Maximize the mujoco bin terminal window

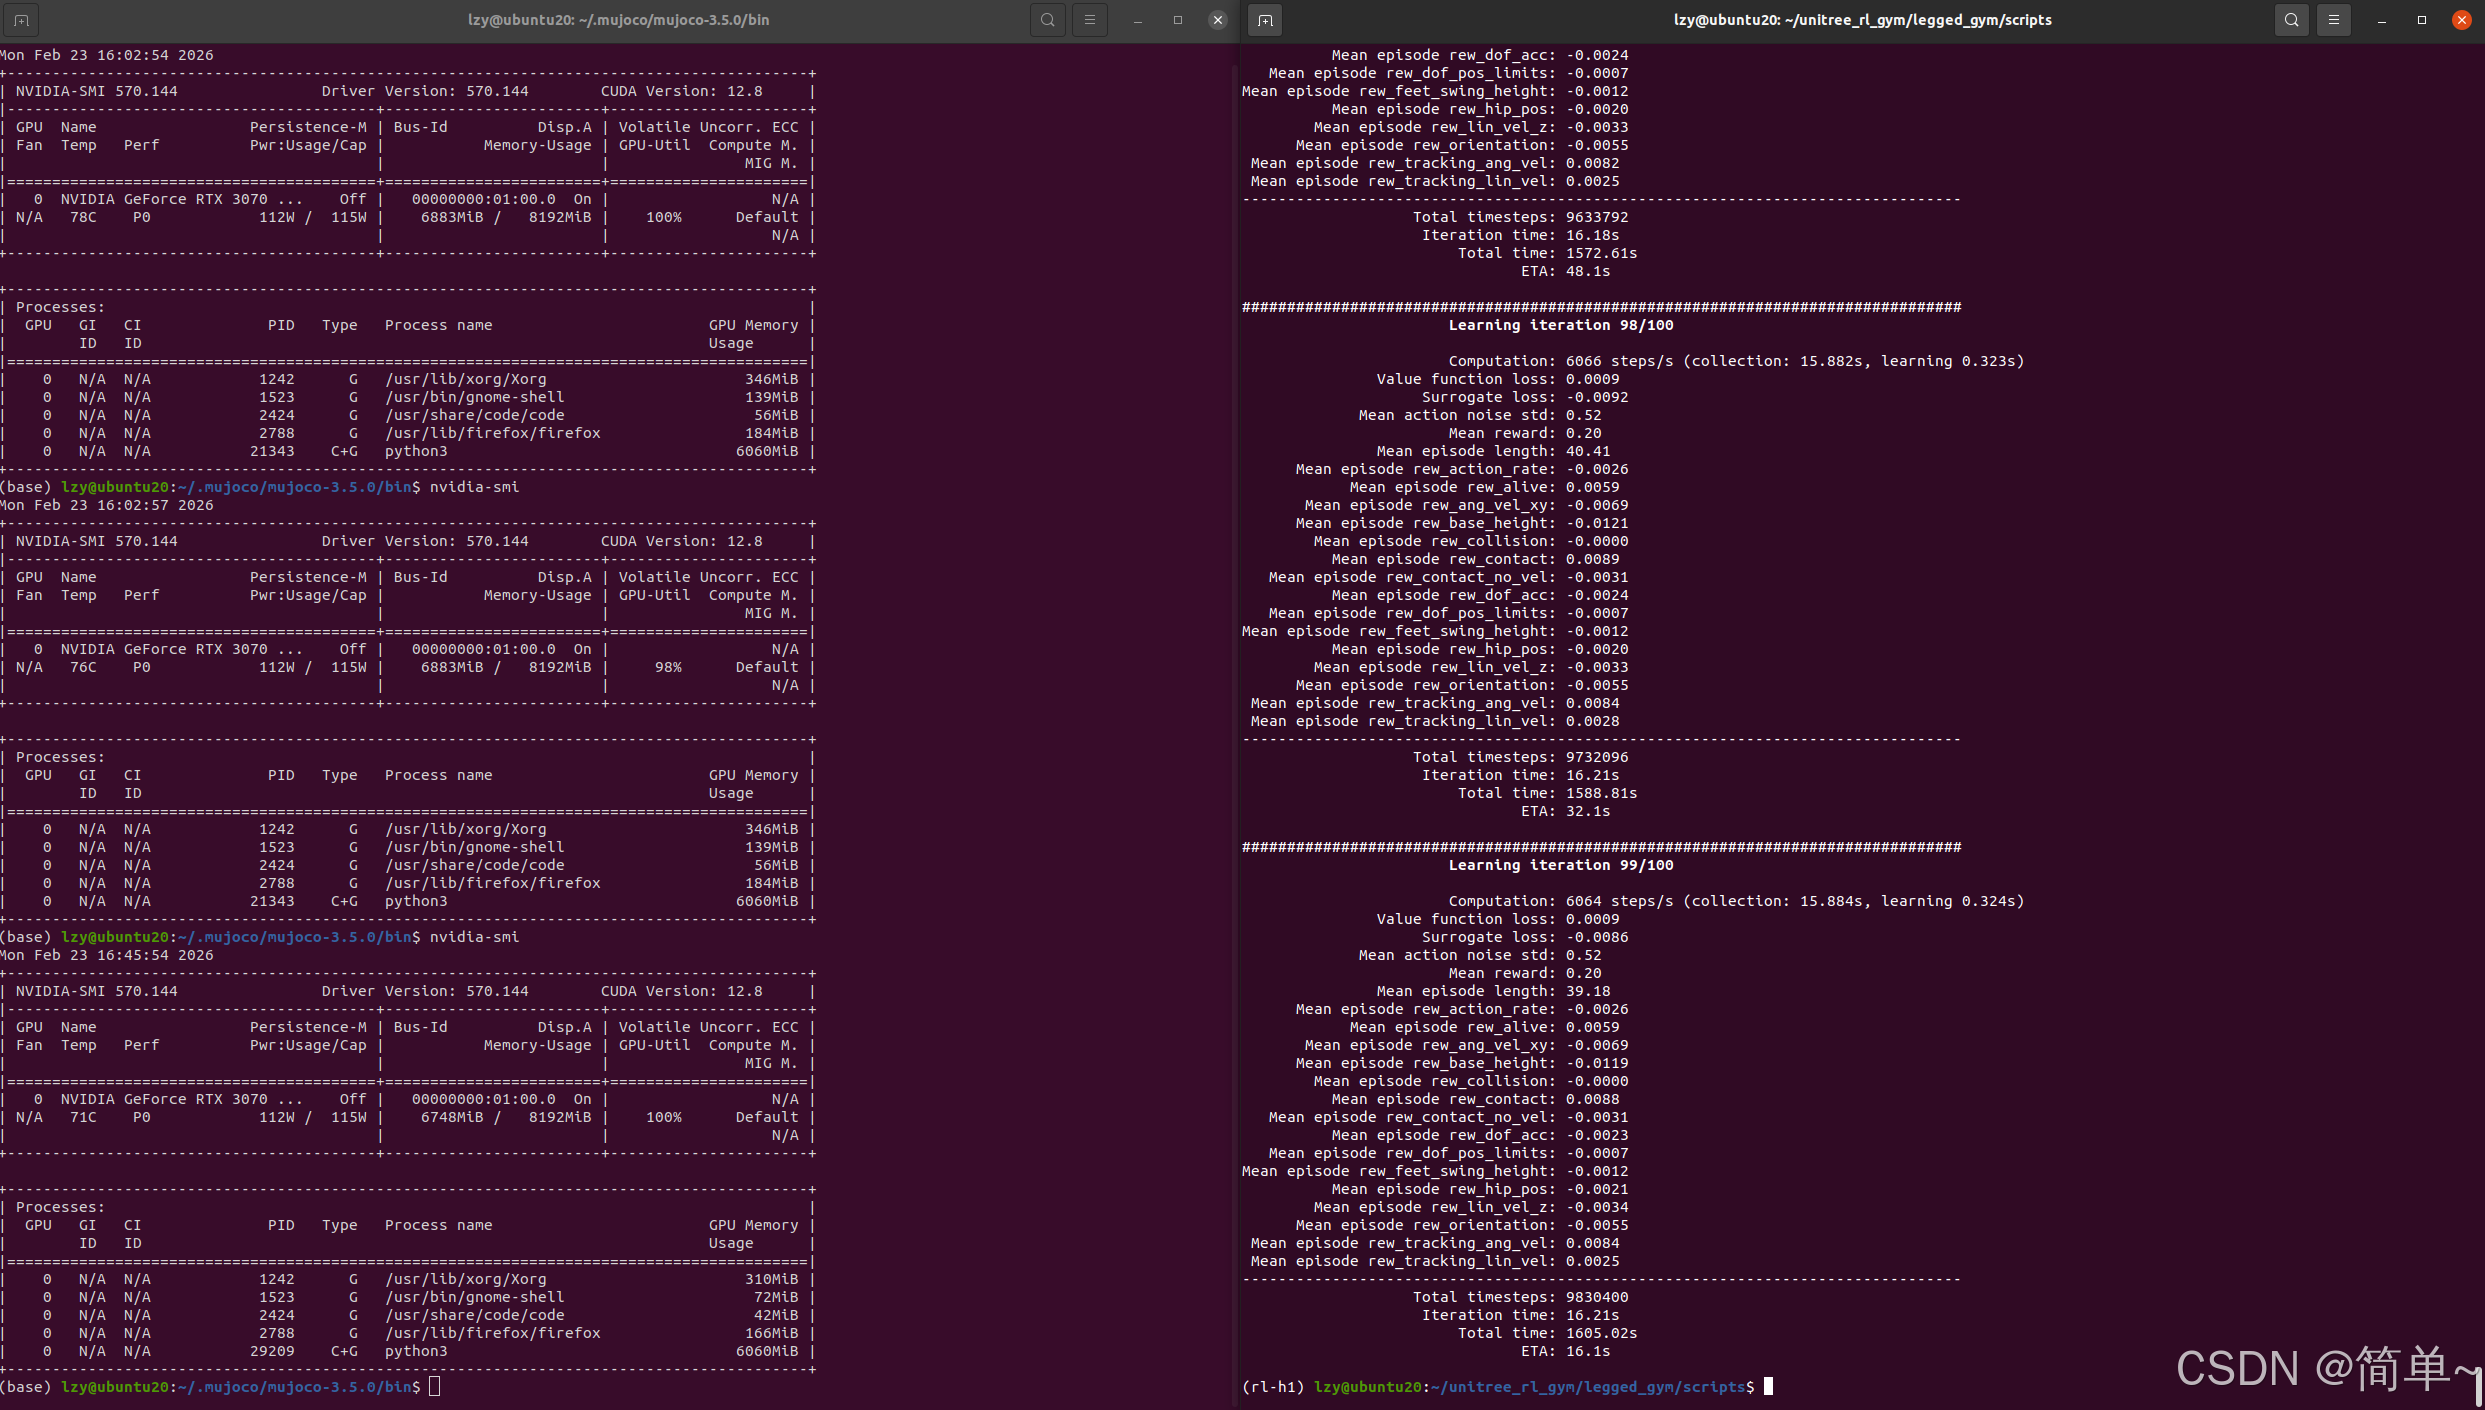(1177, 20)
